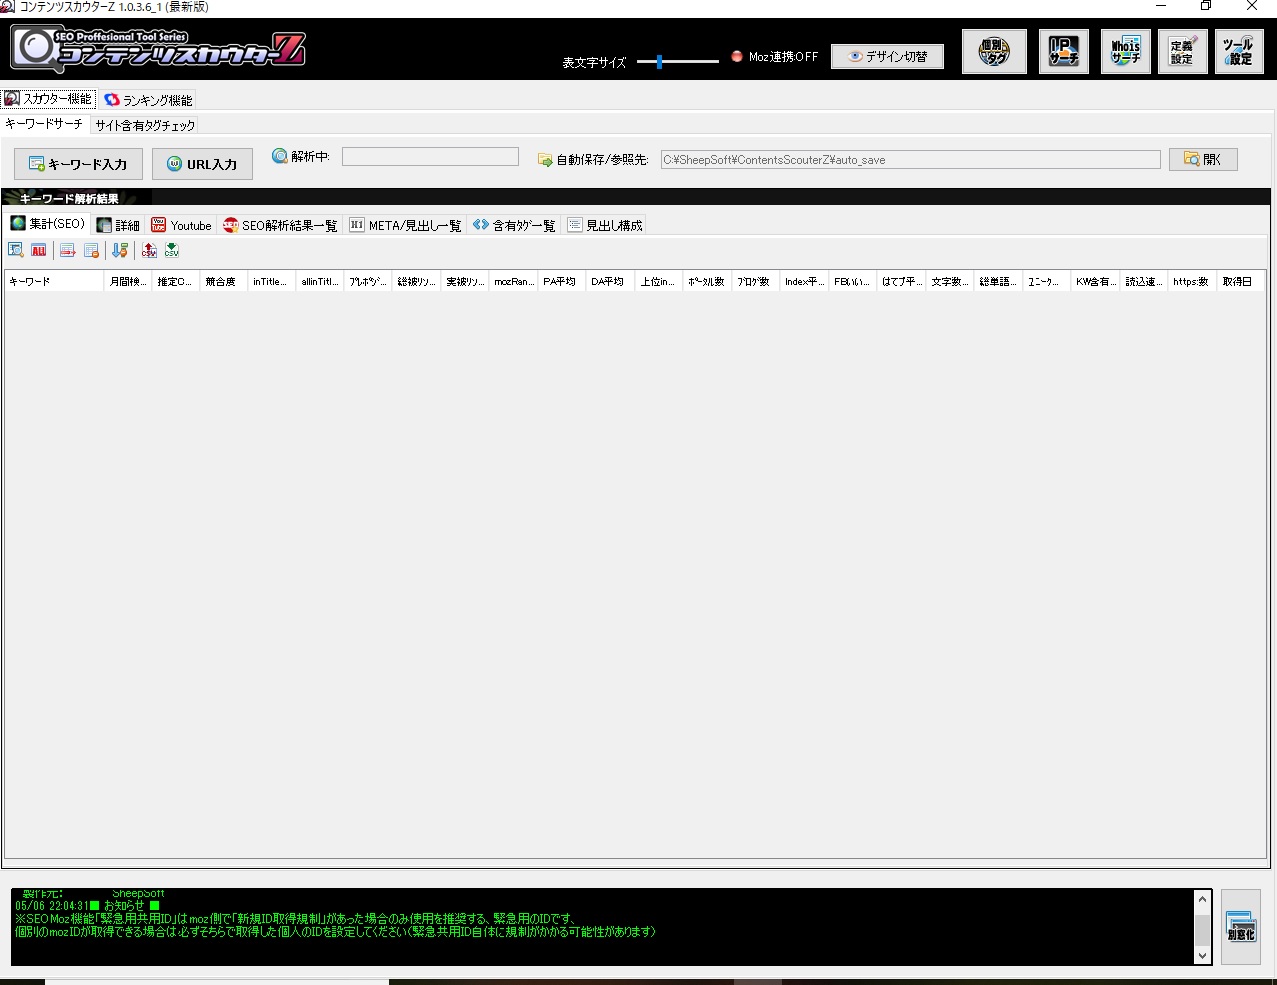Click the CSV import icon with green arrow
The image size is (1277, 985).
pos(172,251)
